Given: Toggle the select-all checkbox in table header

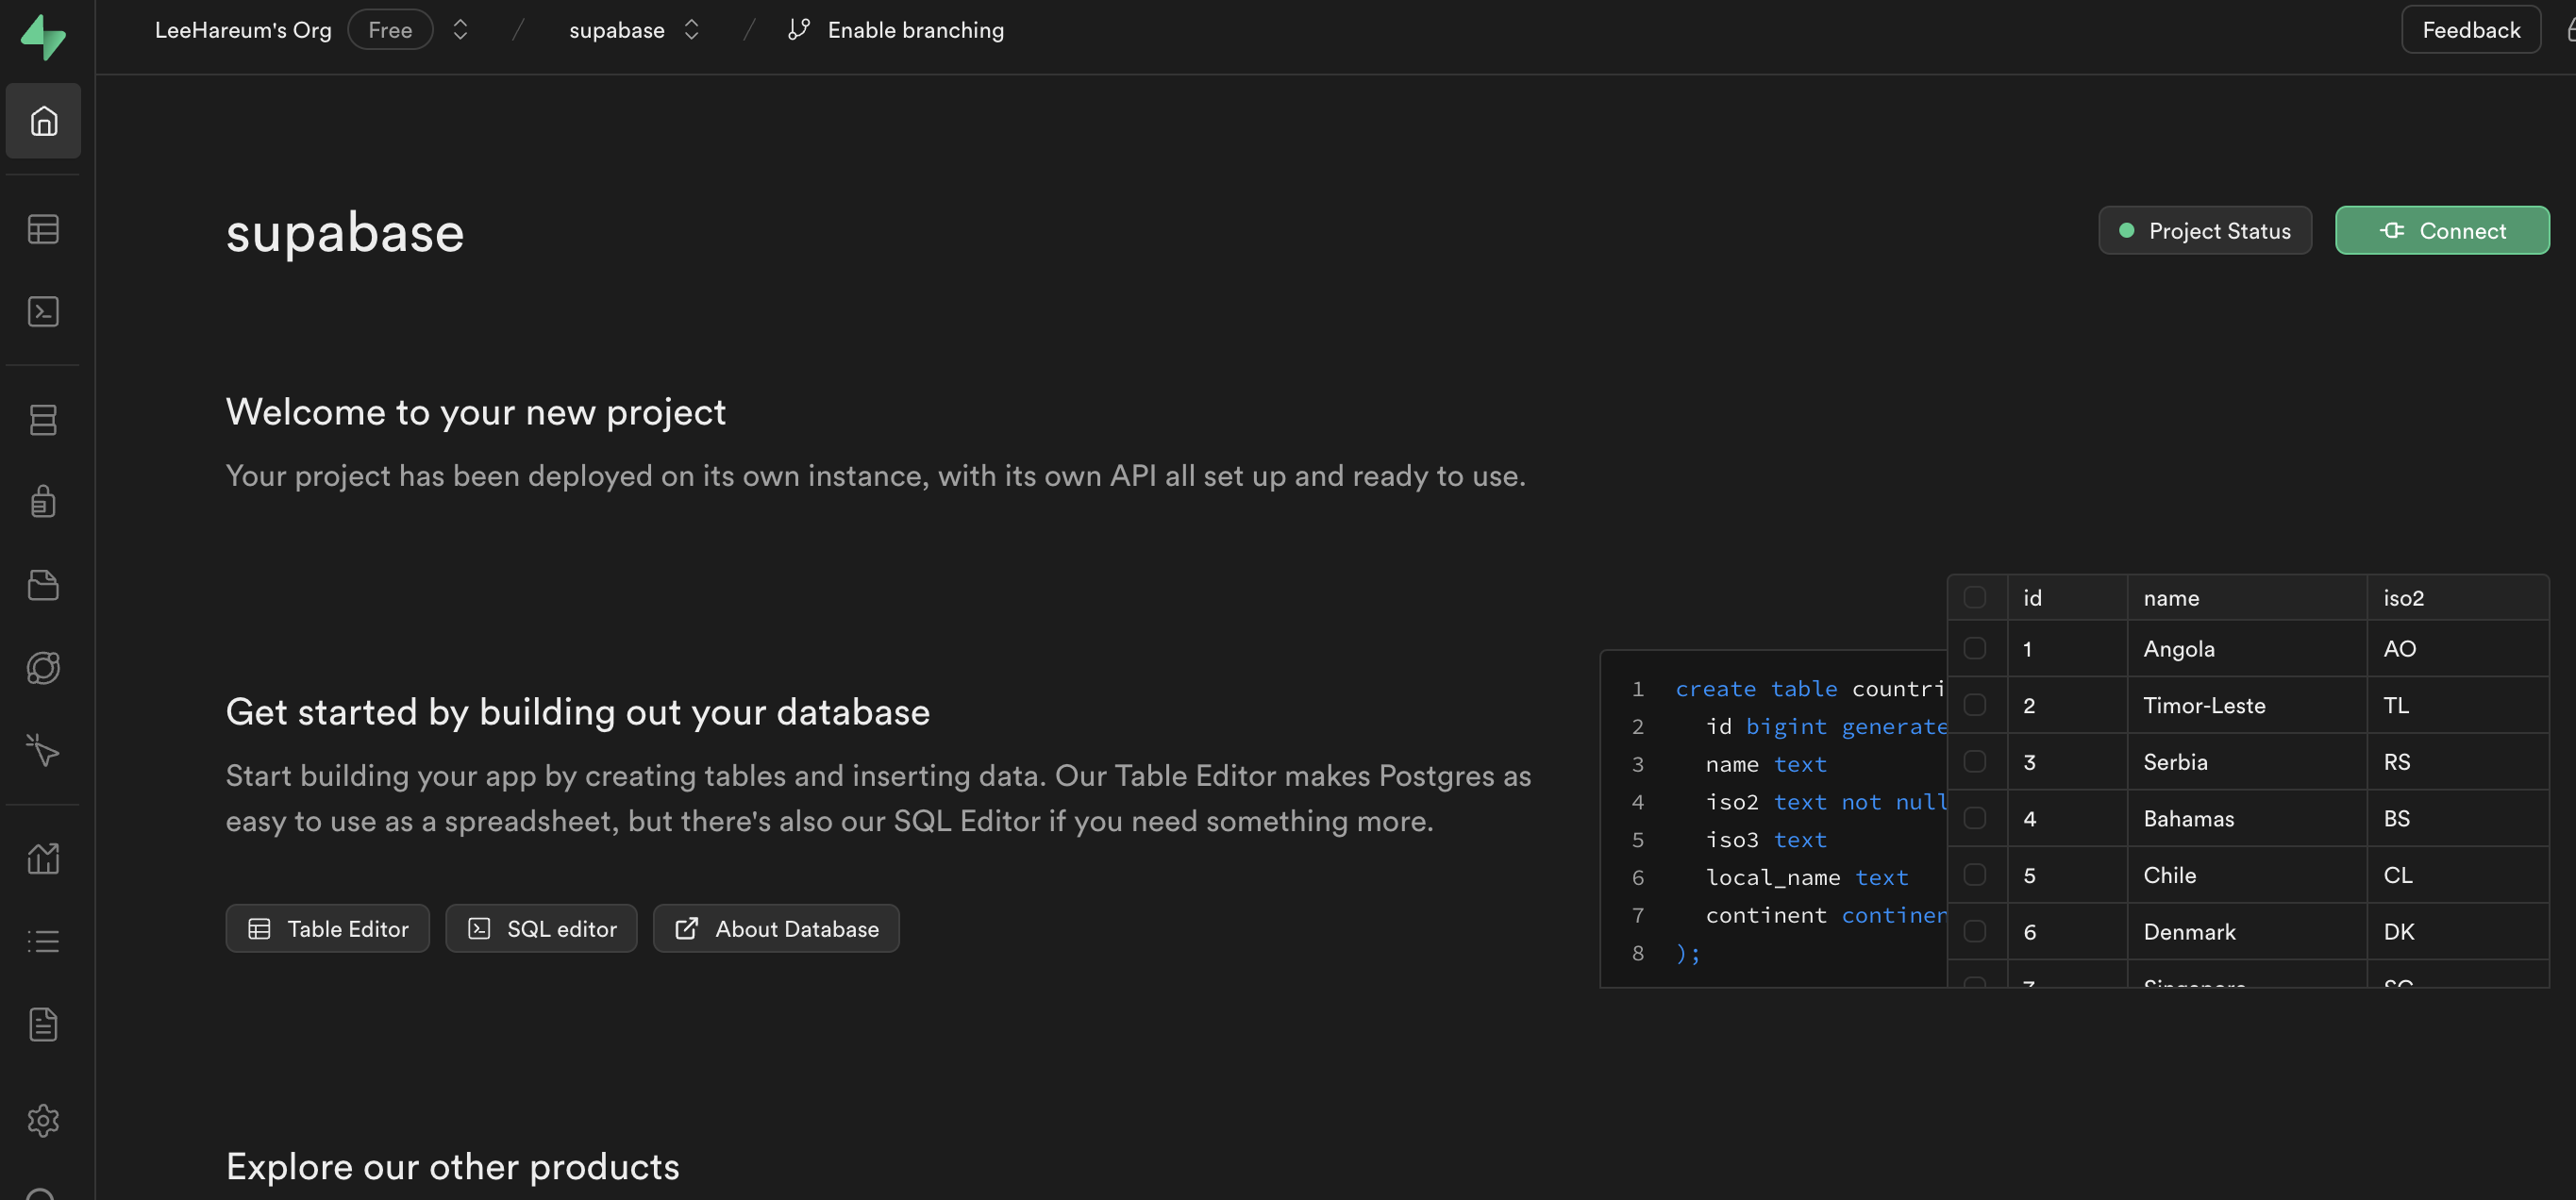Looking at the screenshot, I should (x=1975, y=598).
